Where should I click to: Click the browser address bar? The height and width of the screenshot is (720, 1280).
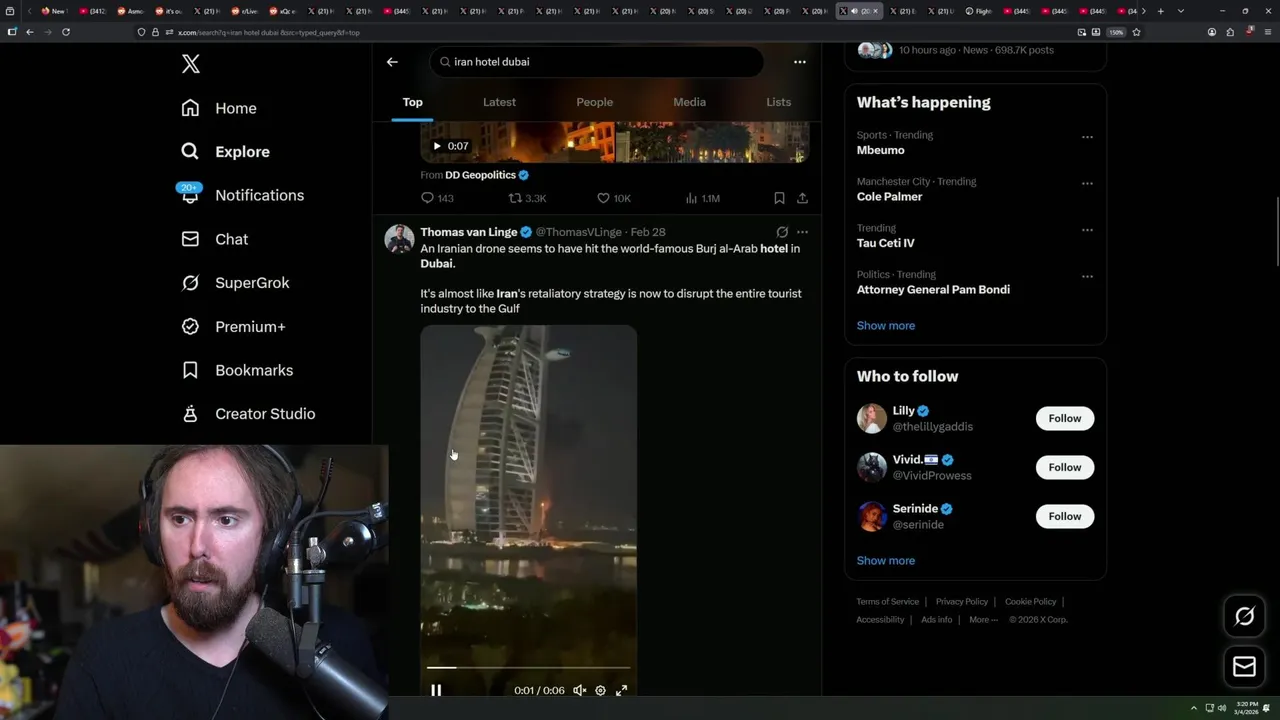point(600,32)
